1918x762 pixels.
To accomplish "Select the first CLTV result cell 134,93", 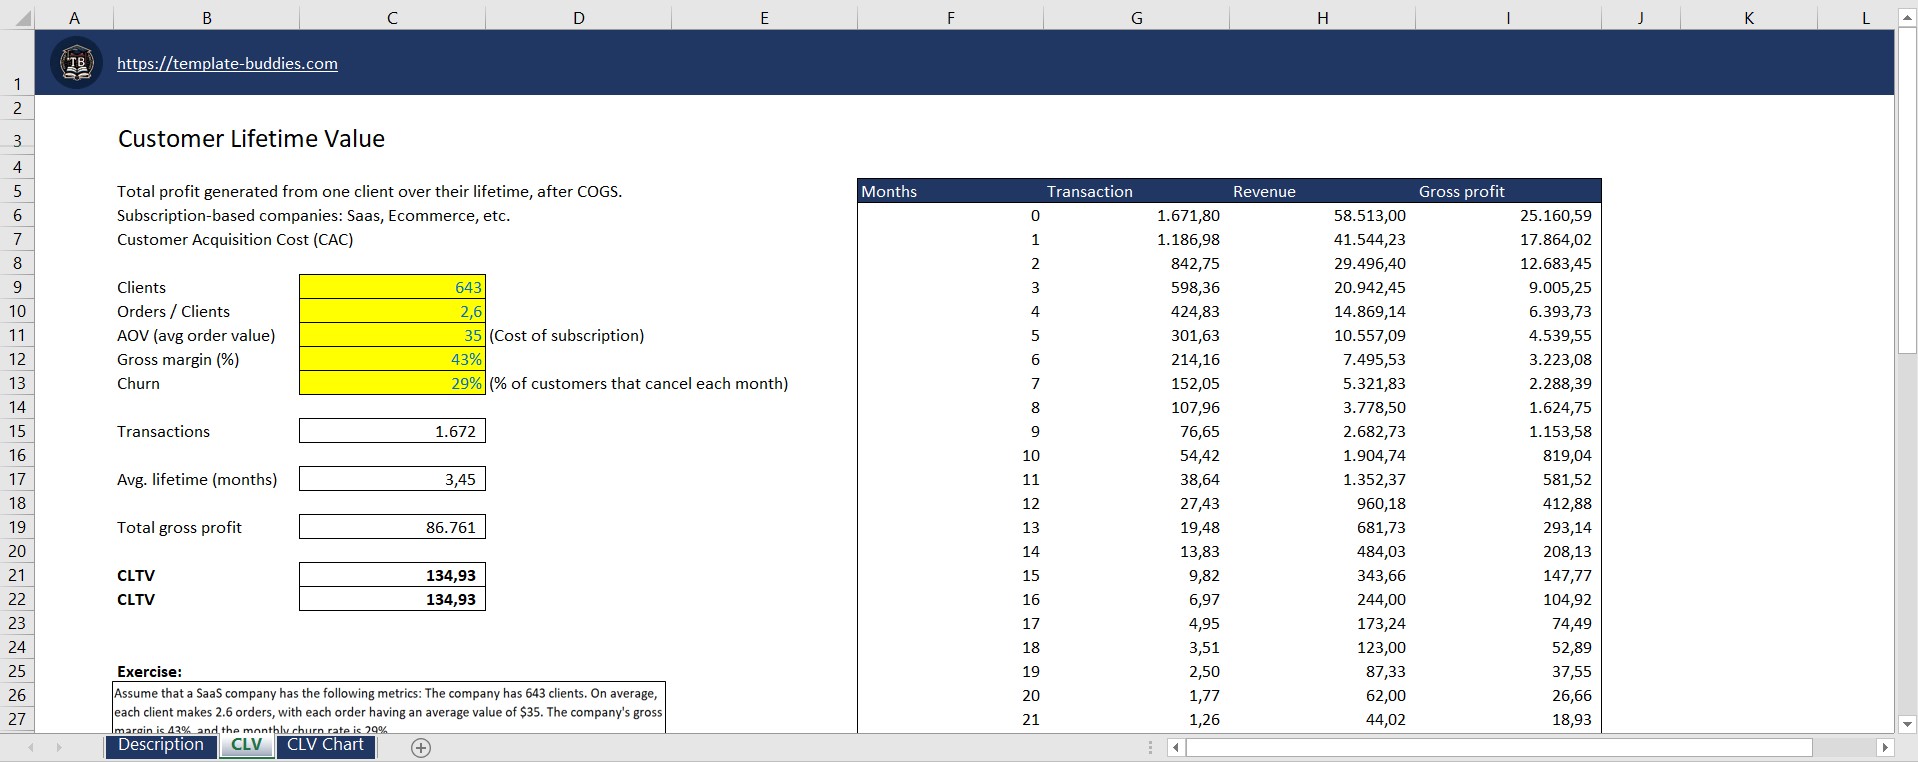I will coord(392,575).
